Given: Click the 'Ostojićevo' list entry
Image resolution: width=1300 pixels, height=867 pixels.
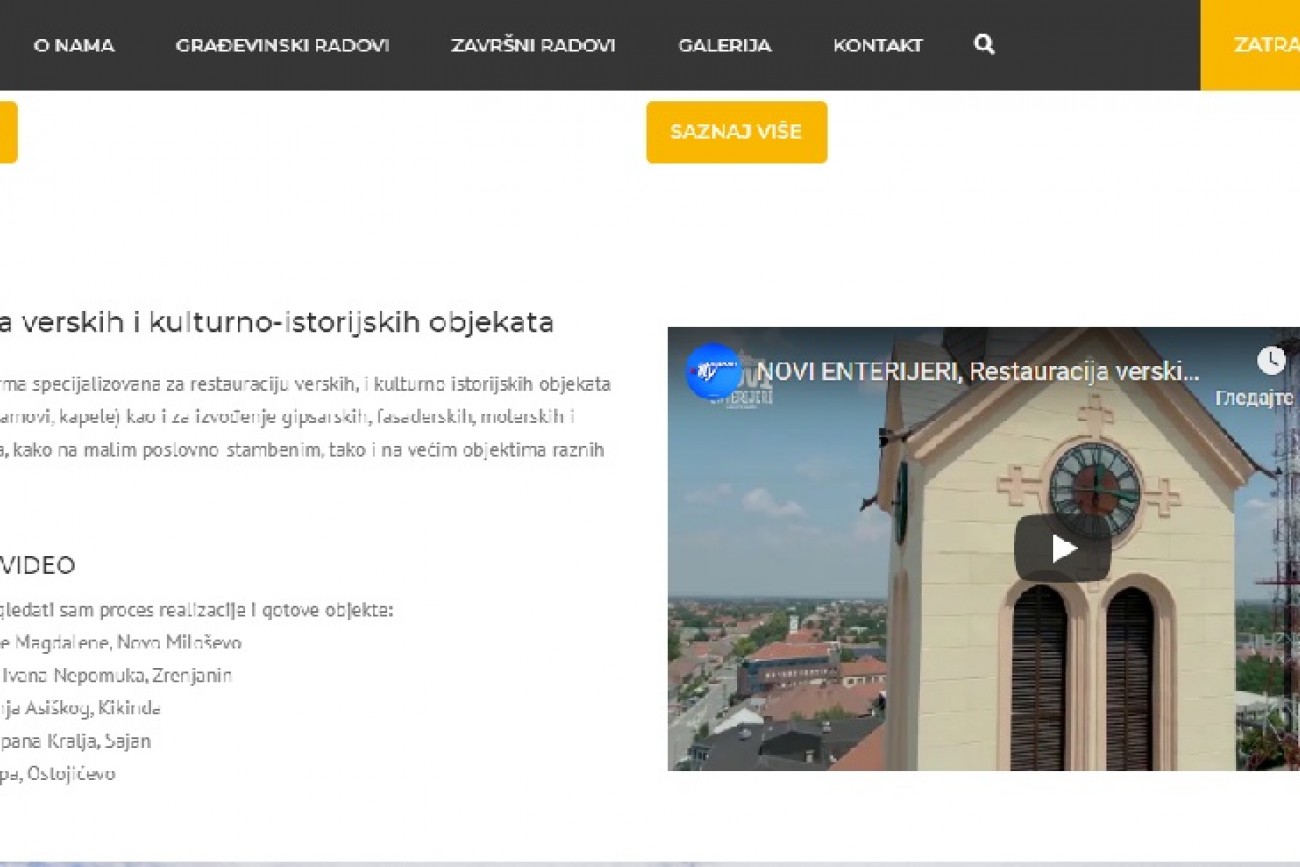Looking at the screenshot, I should click(58, 774).
